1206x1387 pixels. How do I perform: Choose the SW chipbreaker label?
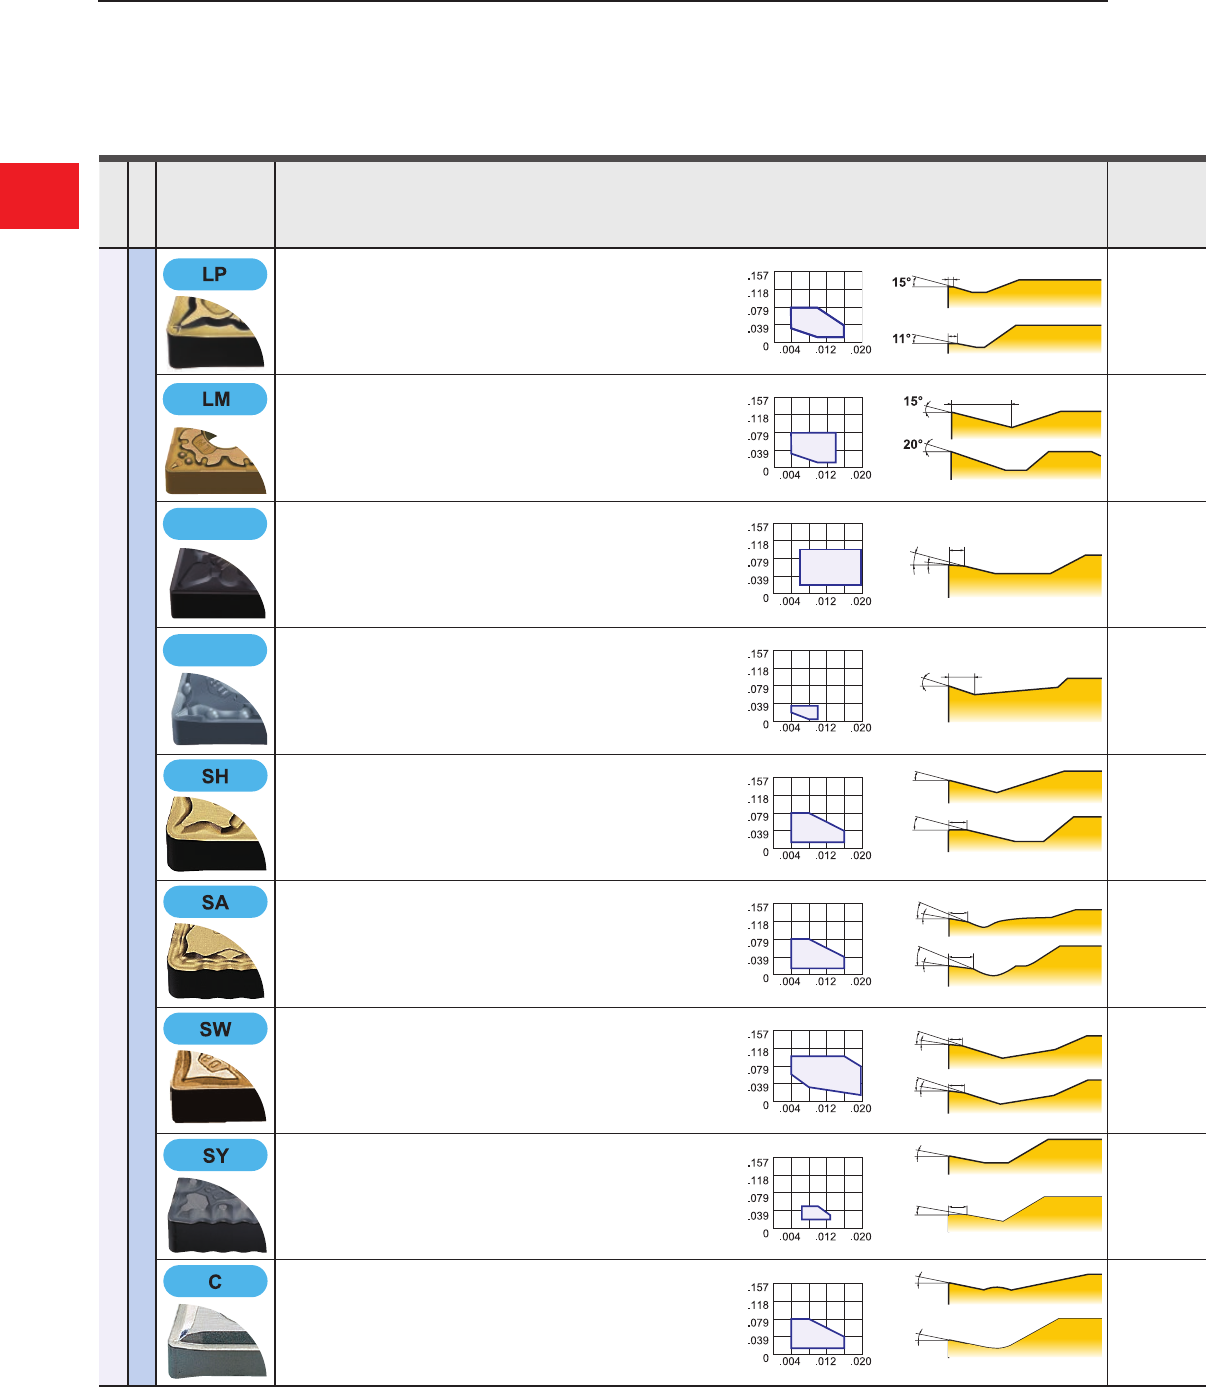point(215,1029)
